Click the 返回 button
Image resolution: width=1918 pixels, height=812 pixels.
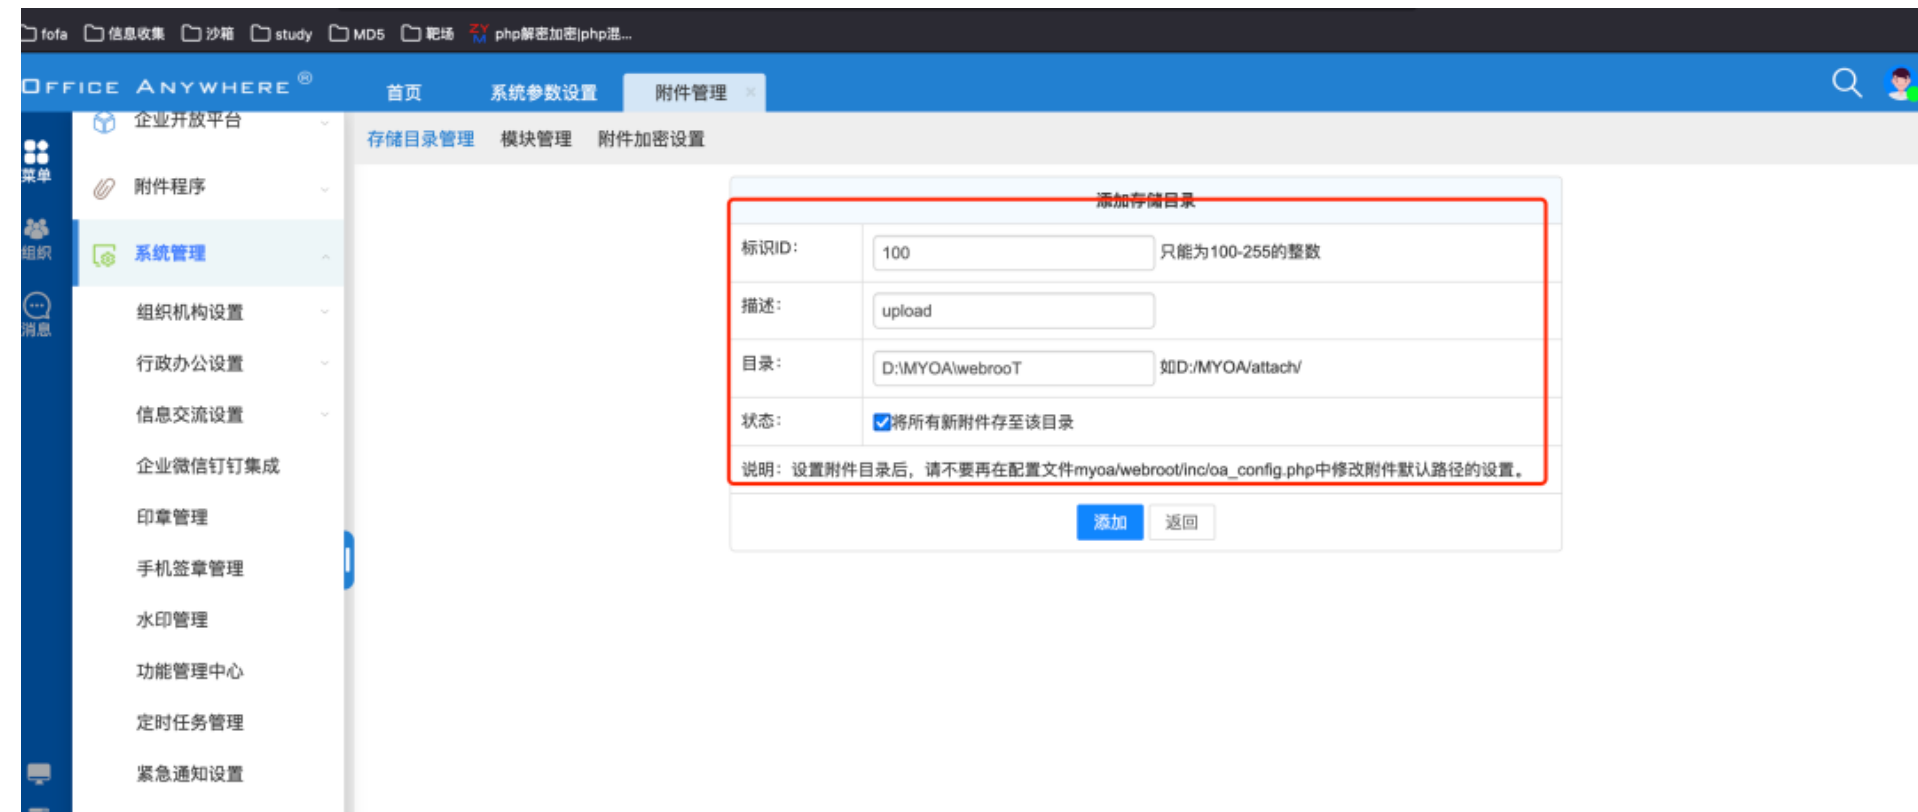click(1181, 522)
